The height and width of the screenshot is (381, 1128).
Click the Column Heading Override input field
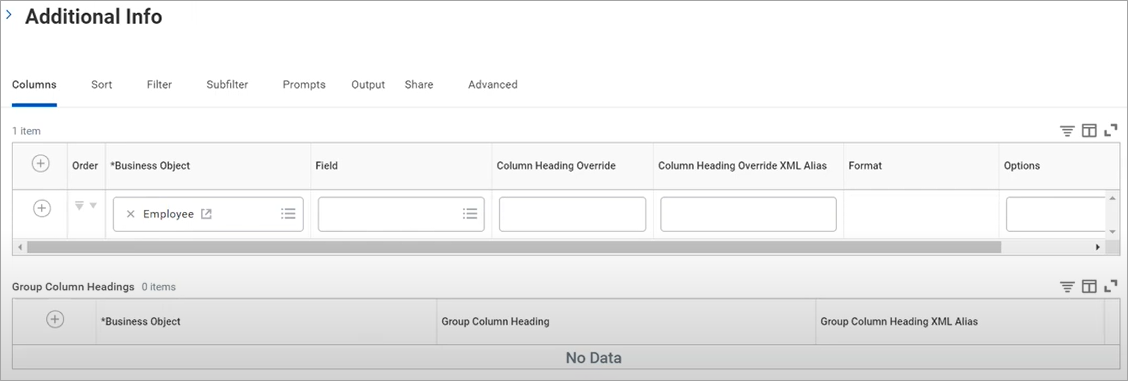573,214
